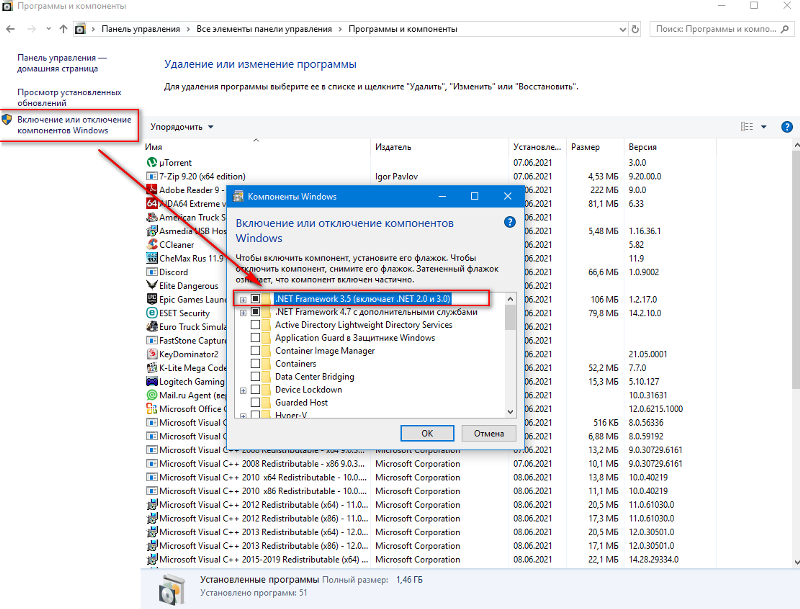The width and height of the screenshot is (800, 609).
Task: Navigate back in Control Panel
Action: pyautogui.click(x=11, y=29)
